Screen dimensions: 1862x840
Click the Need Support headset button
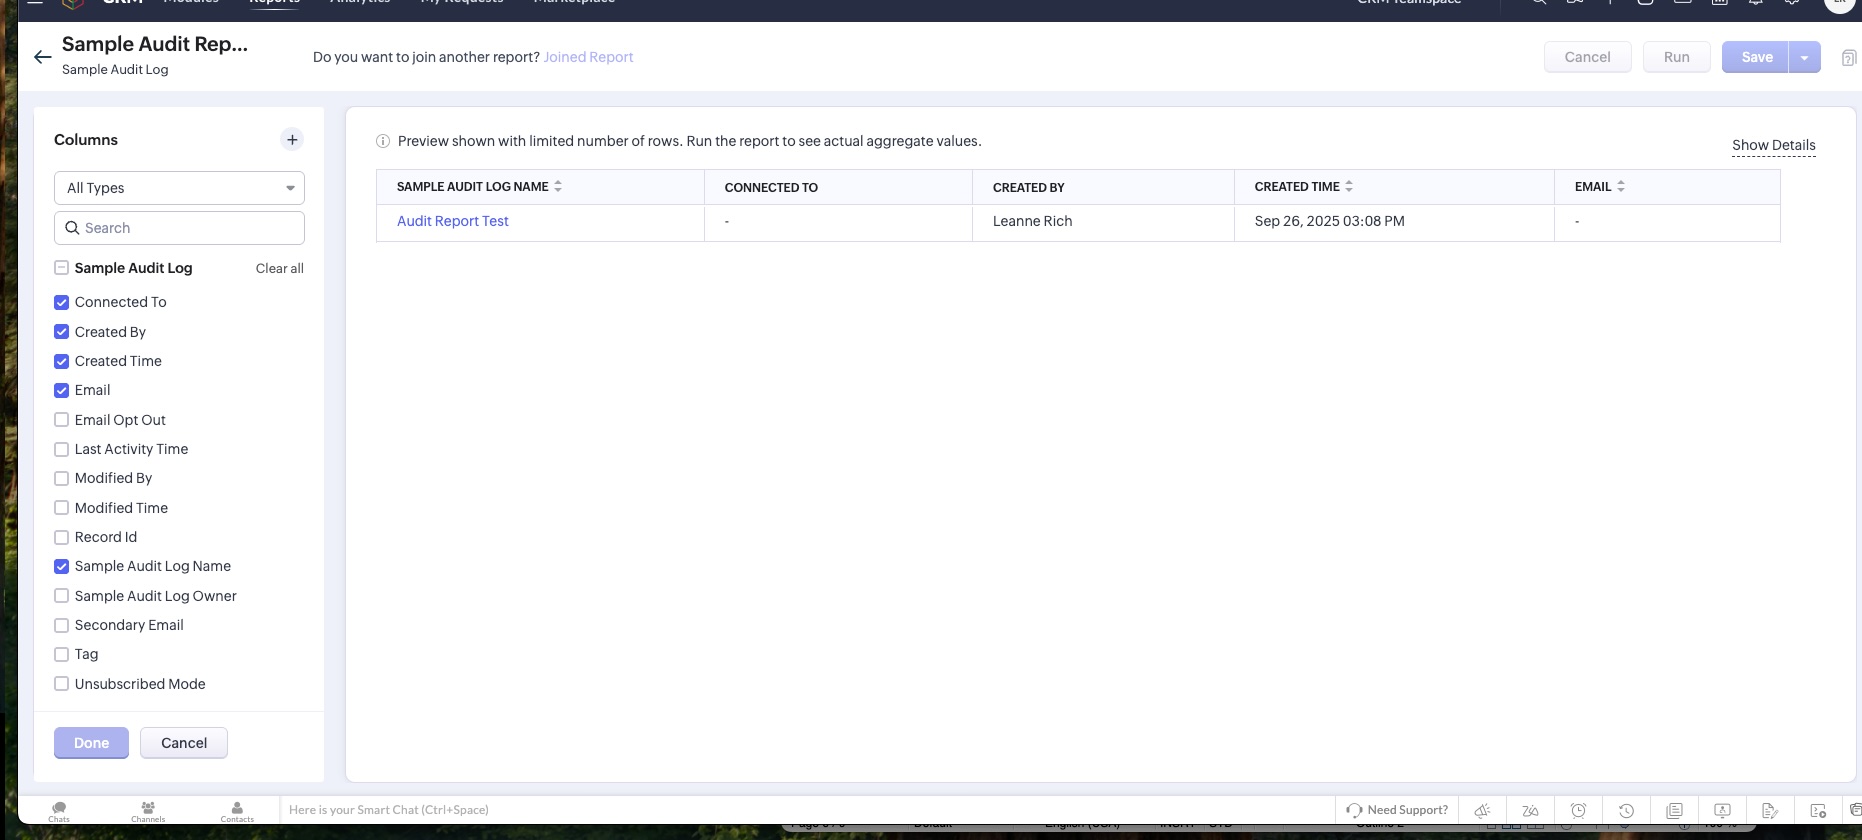point(1397,810)
